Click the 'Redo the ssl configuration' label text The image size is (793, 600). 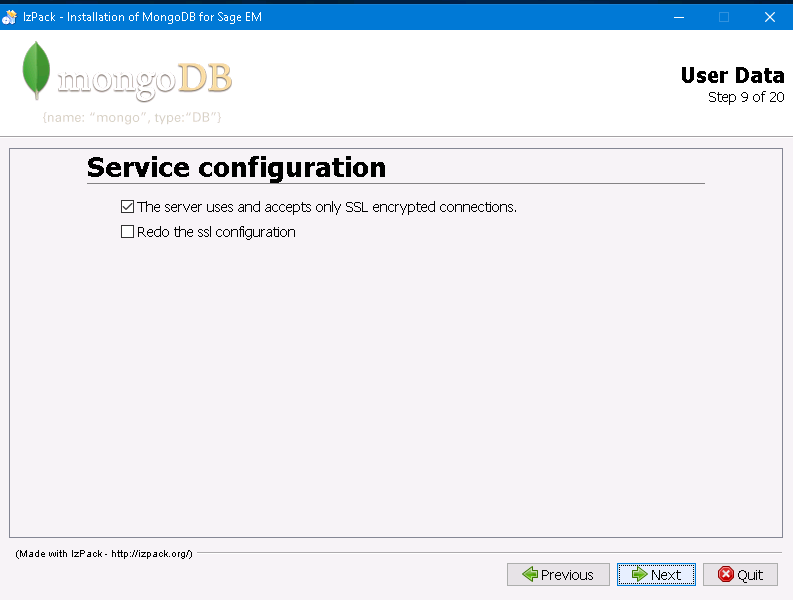[x=216, y=232]
